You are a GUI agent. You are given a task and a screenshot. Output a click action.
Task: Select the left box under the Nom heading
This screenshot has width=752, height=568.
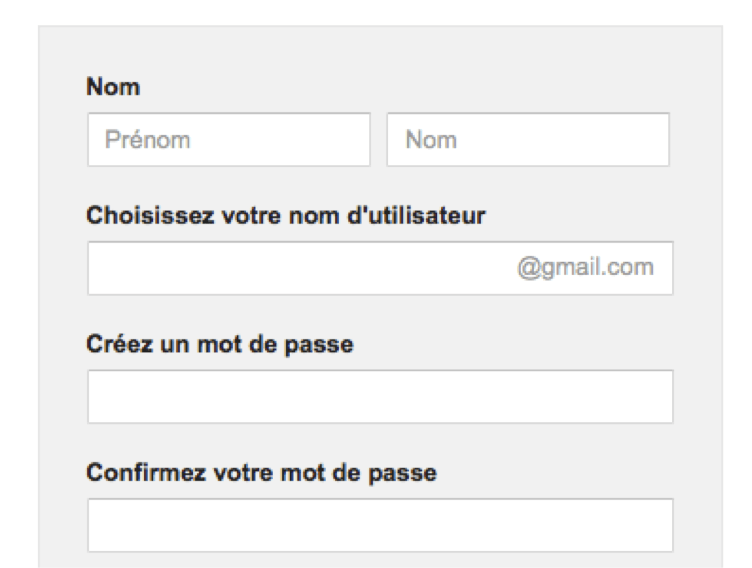click(228, 140)
